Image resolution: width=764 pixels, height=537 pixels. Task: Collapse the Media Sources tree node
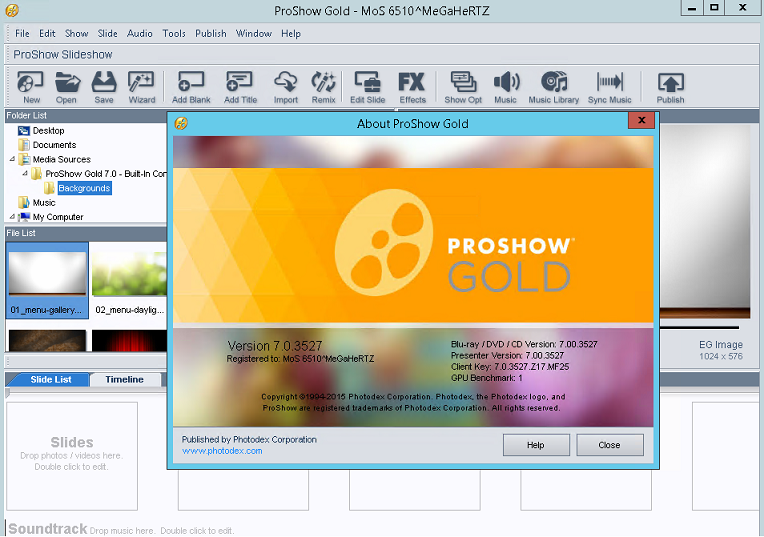[12, 159]
